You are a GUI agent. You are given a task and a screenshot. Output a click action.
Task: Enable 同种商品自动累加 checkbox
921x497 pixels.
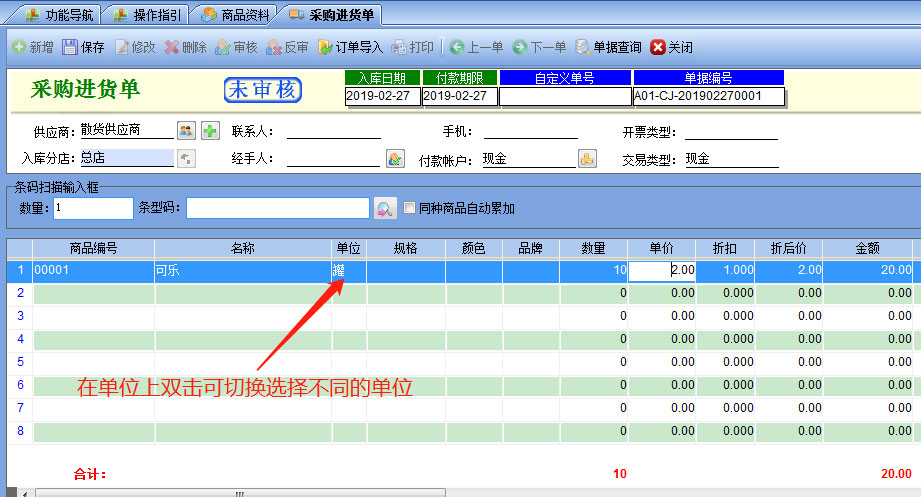point(409,208)
